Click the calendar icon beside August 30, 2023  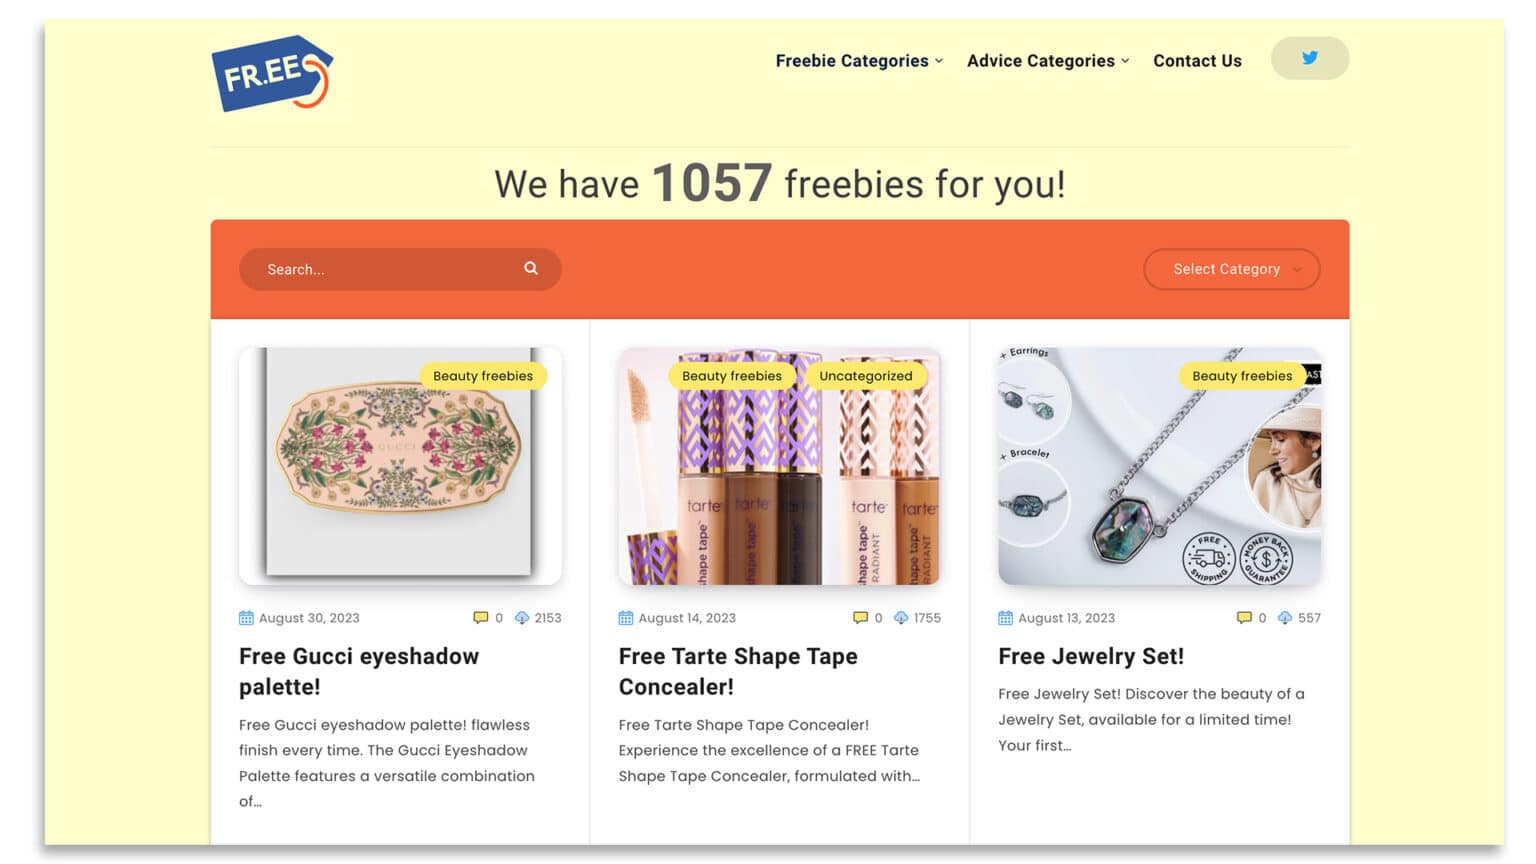pos(245,618)
